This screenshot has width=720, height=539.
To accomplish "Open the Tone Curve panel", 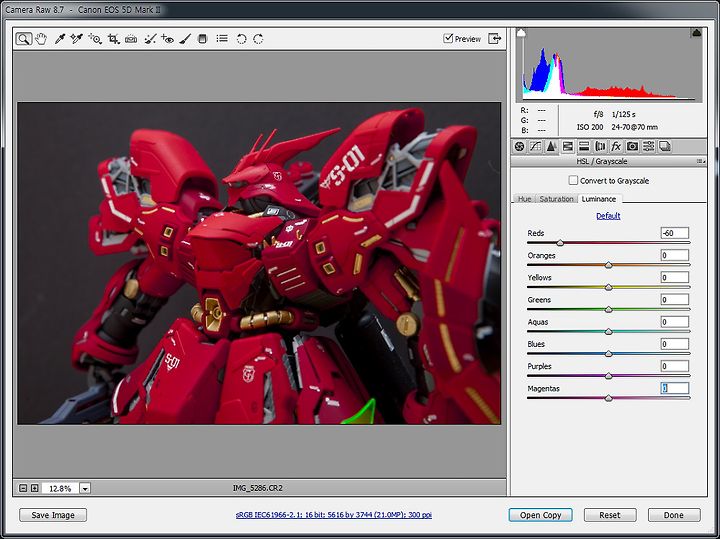I will click(x=535, y=146).
